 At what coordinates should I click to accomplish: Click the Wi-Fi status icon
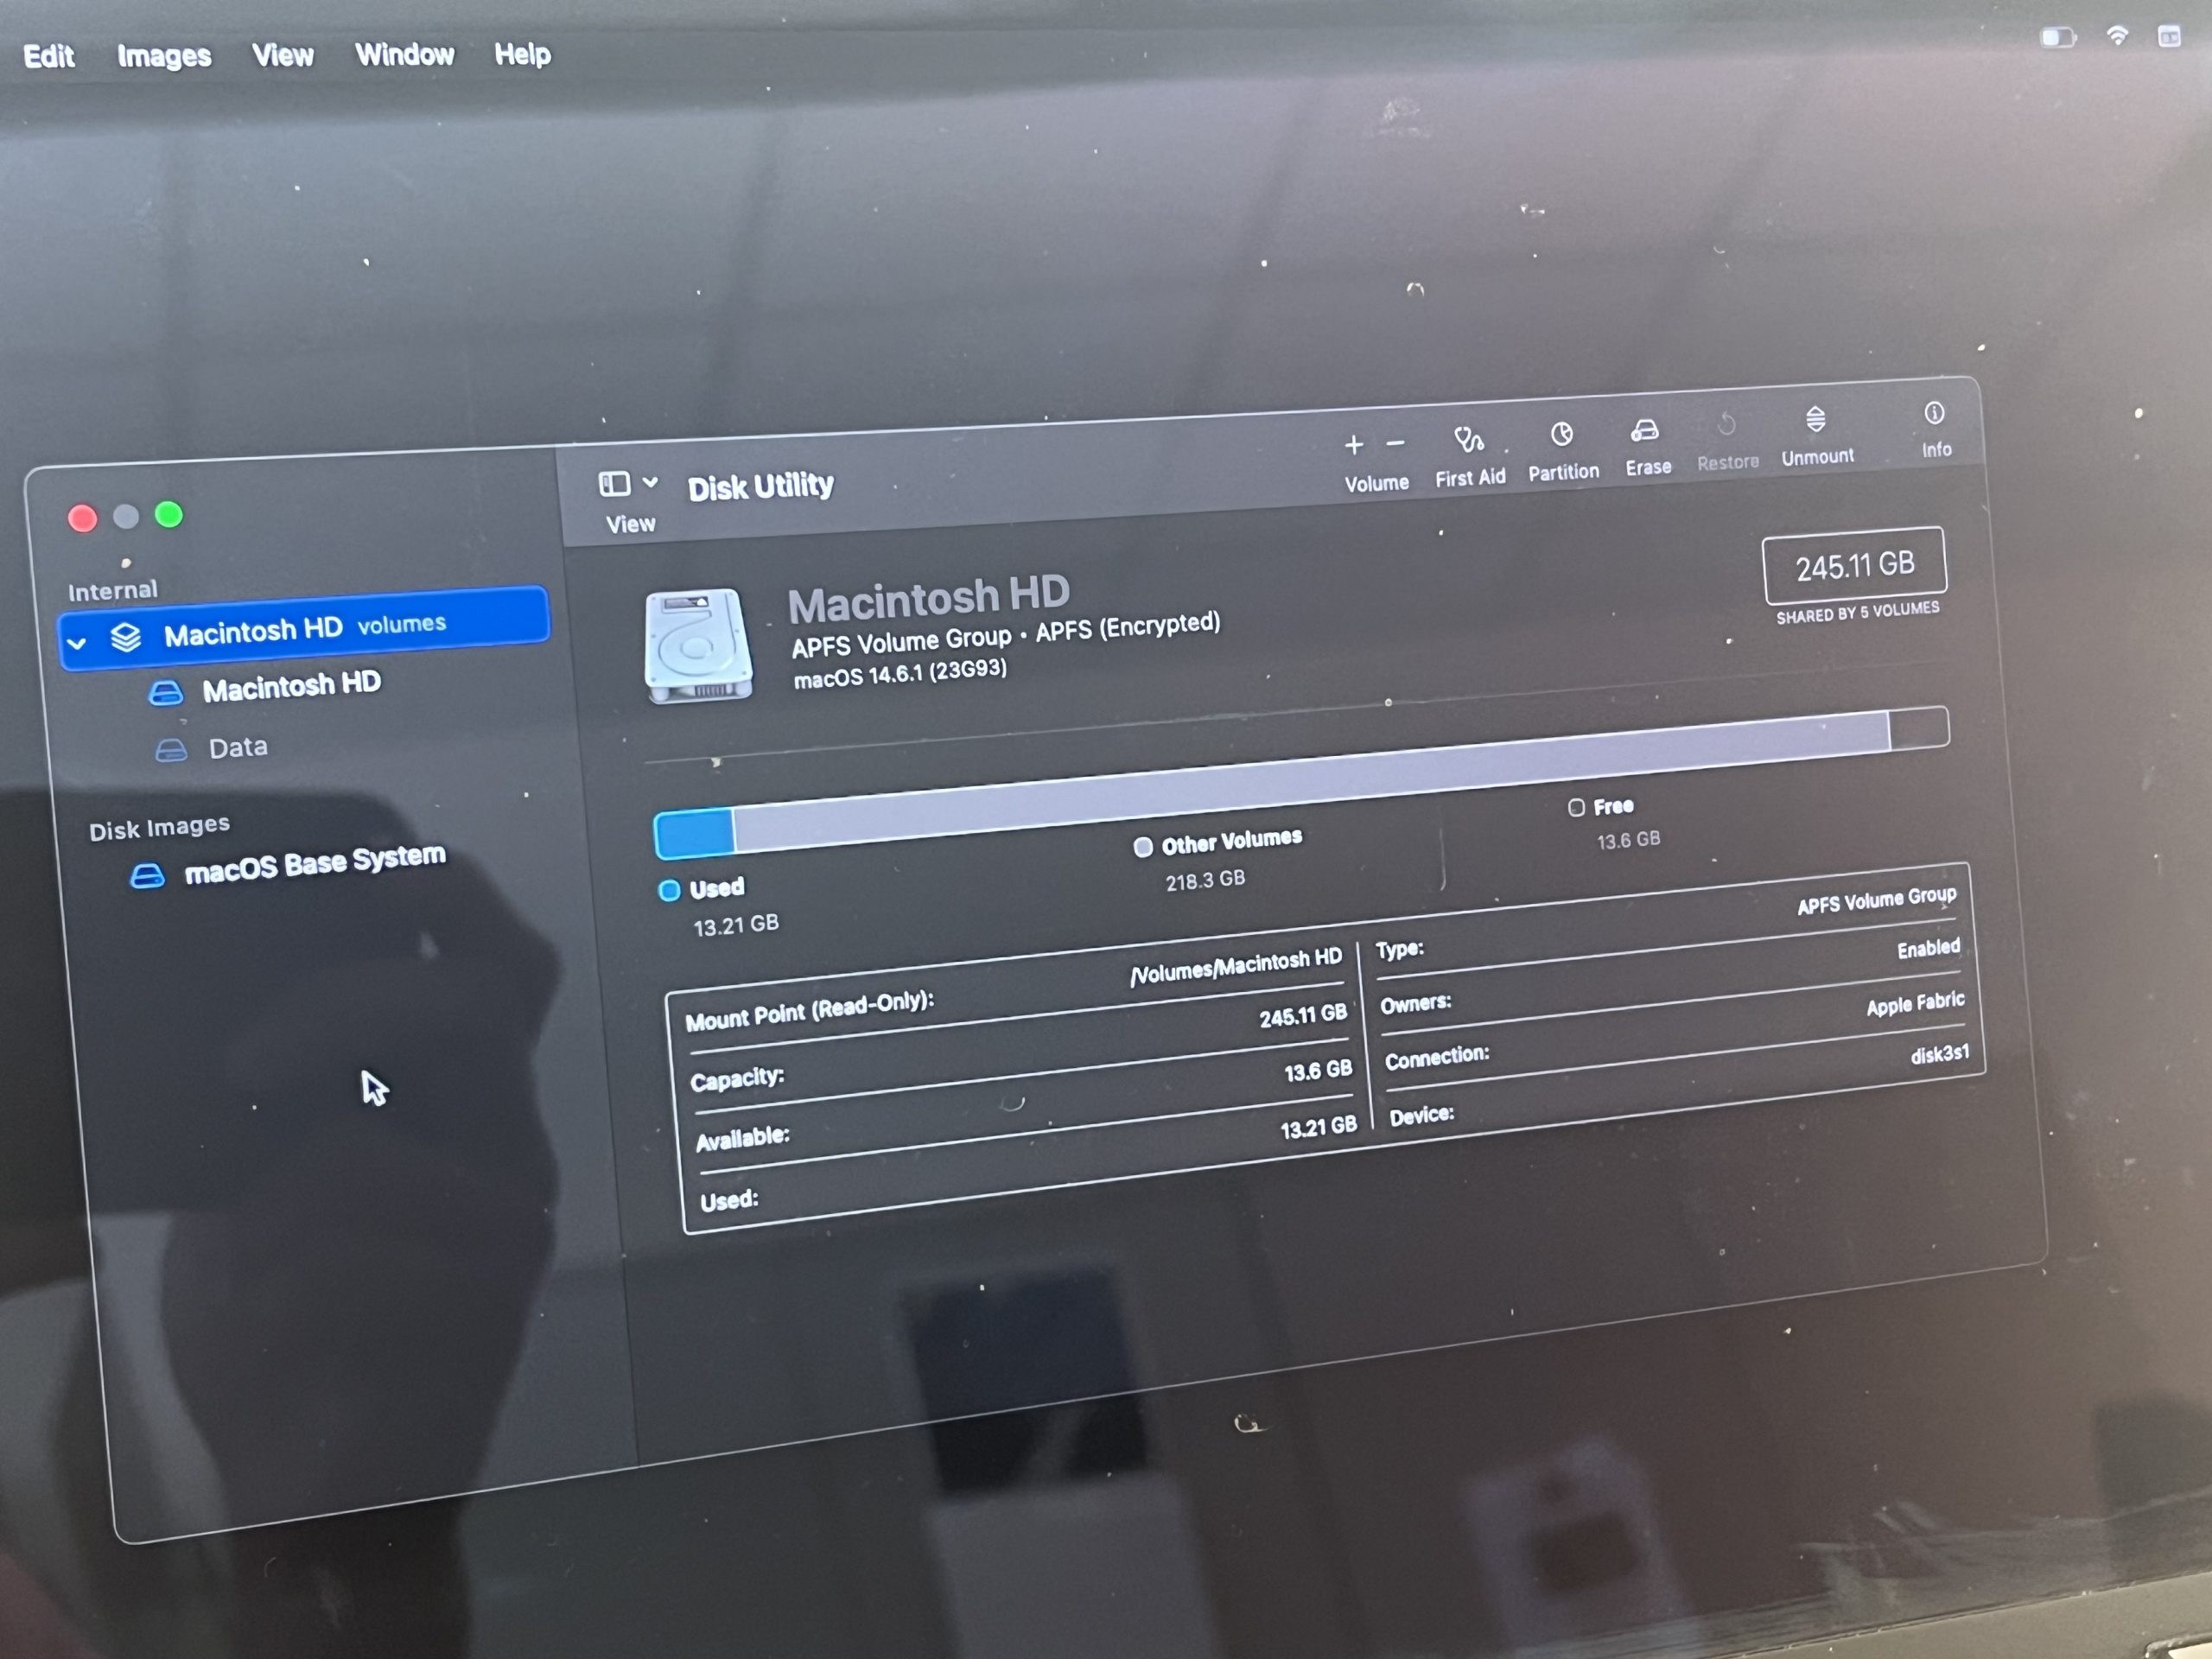2116,36
